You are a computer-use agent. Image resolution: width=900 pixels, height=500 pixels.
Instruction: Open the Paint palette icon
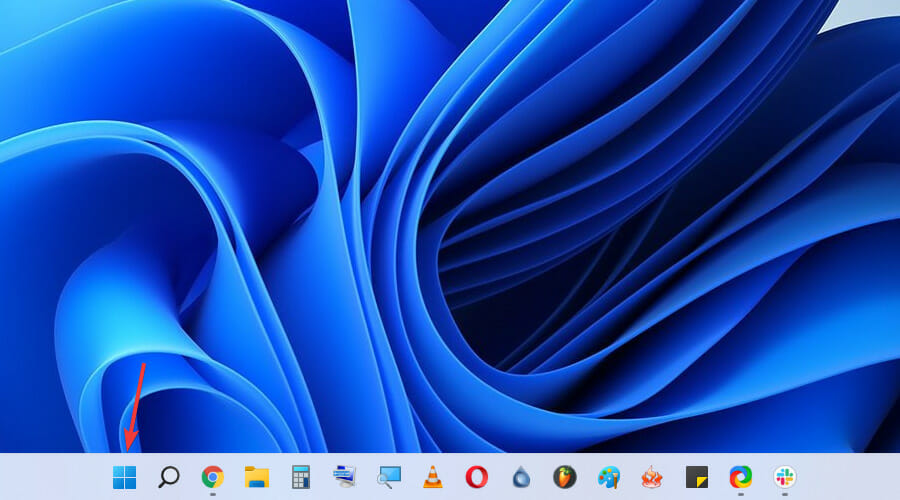coord(608,477)
